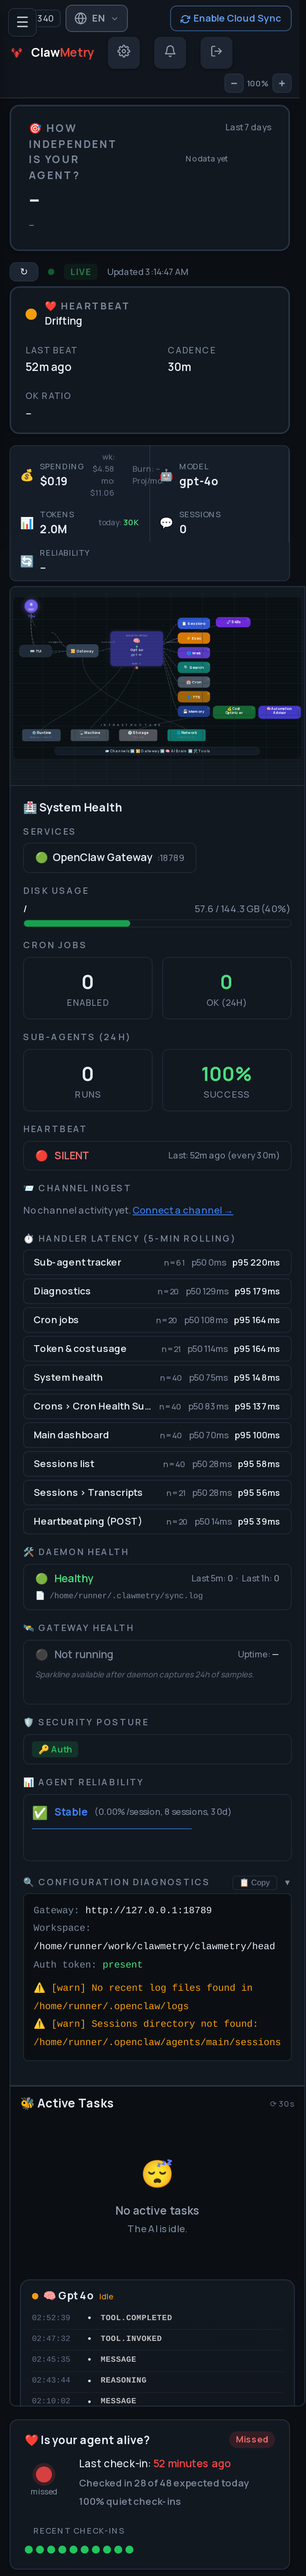This screenshot has height=2576, width=306.
Task: Copy the configuration diagnostics
Action: coord(256,1882)
